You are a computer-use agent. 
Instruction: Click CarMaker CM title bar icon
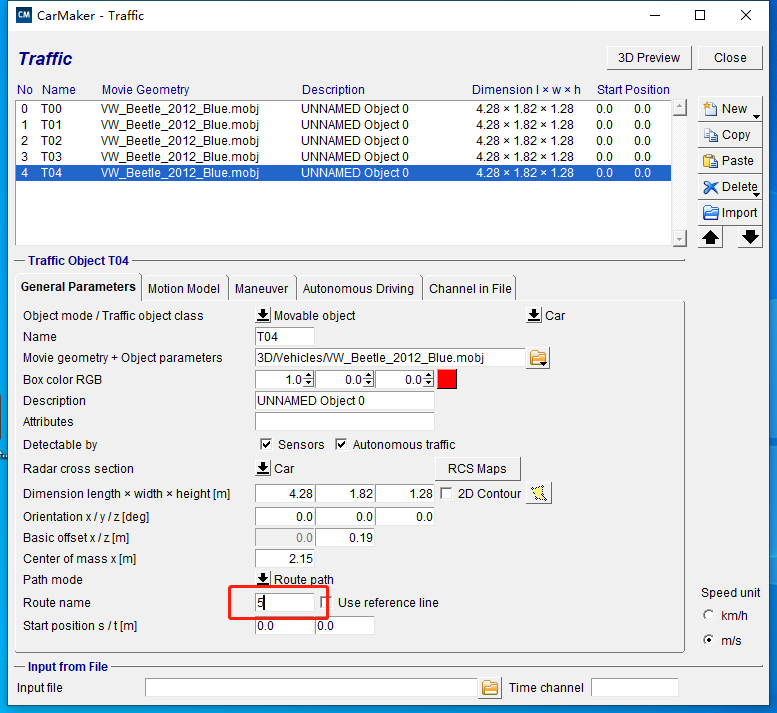[x=24, y=15]
